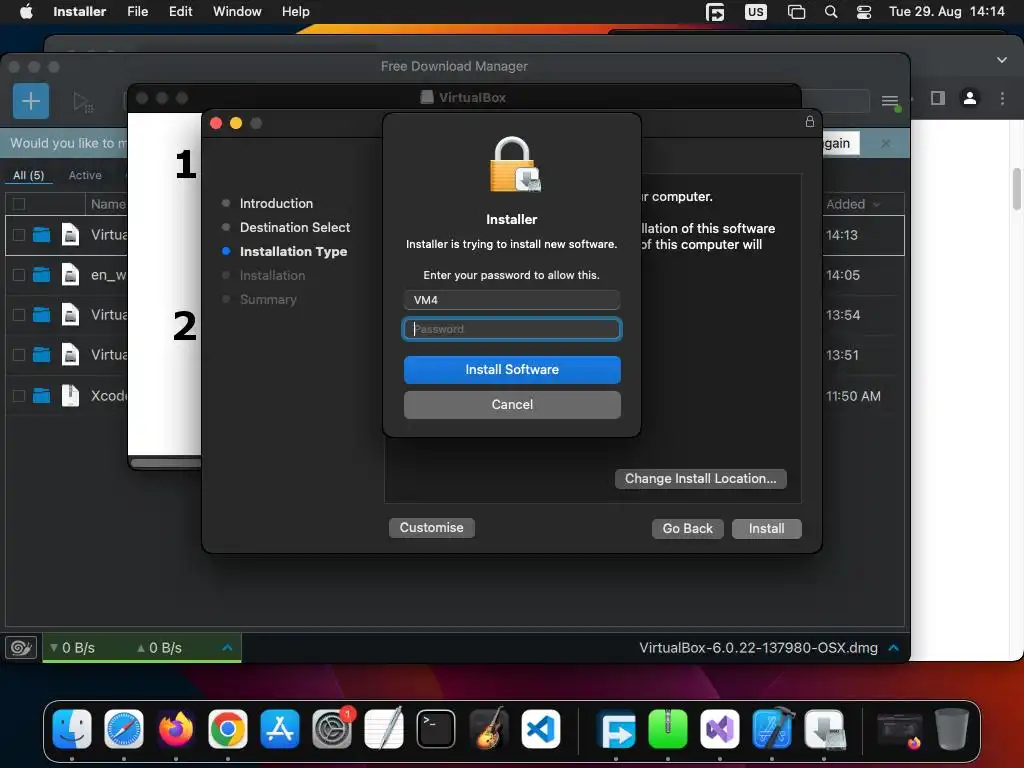Cancel the password prompt

(512, 405)
